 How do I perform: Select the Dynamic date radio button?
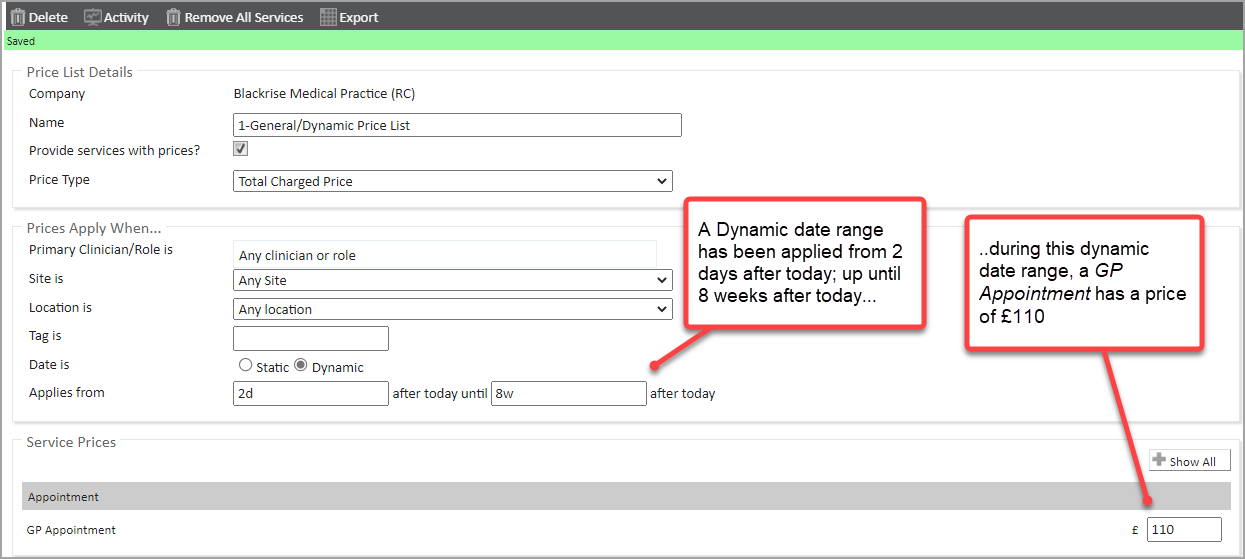click(300, 366)
